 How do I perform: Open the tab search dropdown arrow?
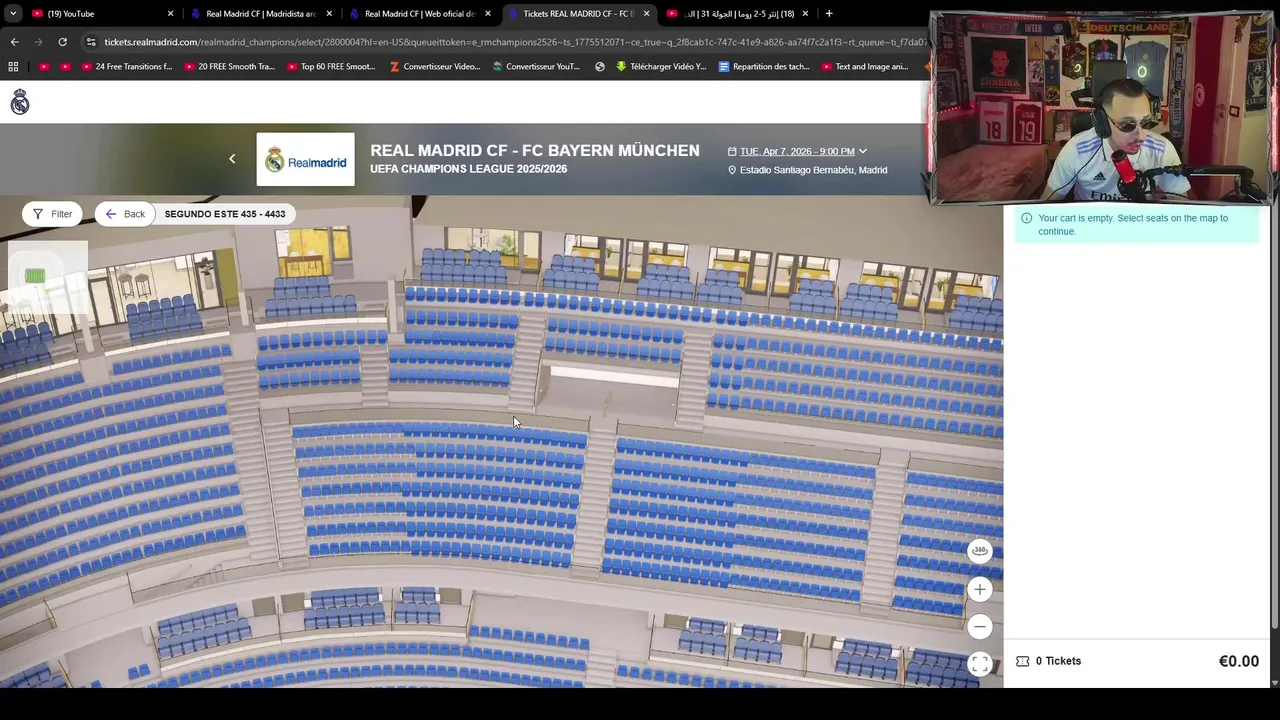click(13, 14)
